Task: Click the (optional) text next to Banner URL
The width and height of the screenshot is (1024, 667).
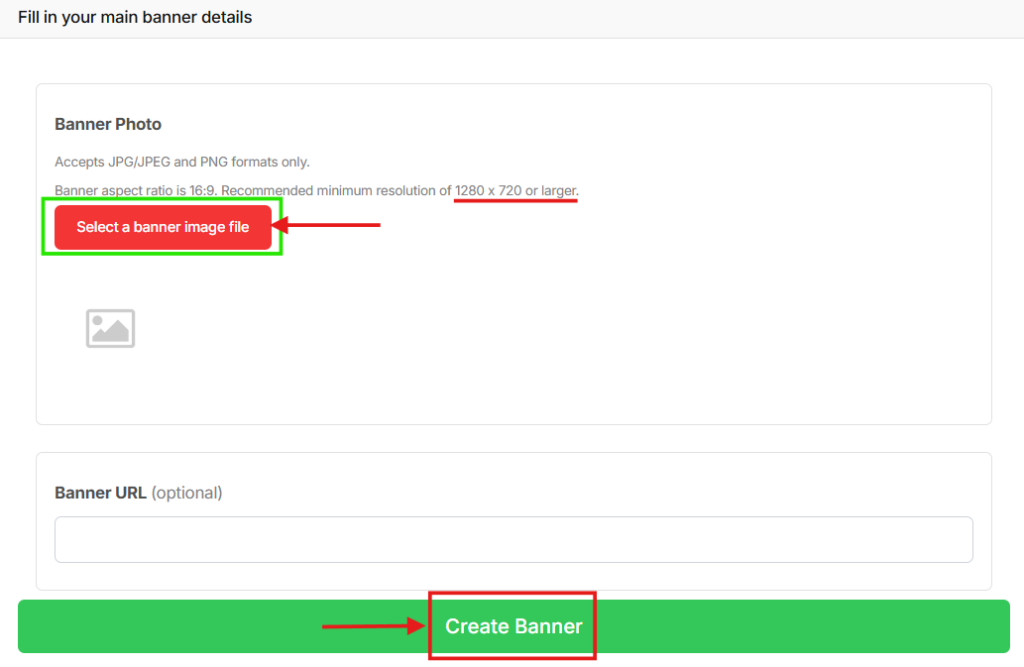Action: 187,493
